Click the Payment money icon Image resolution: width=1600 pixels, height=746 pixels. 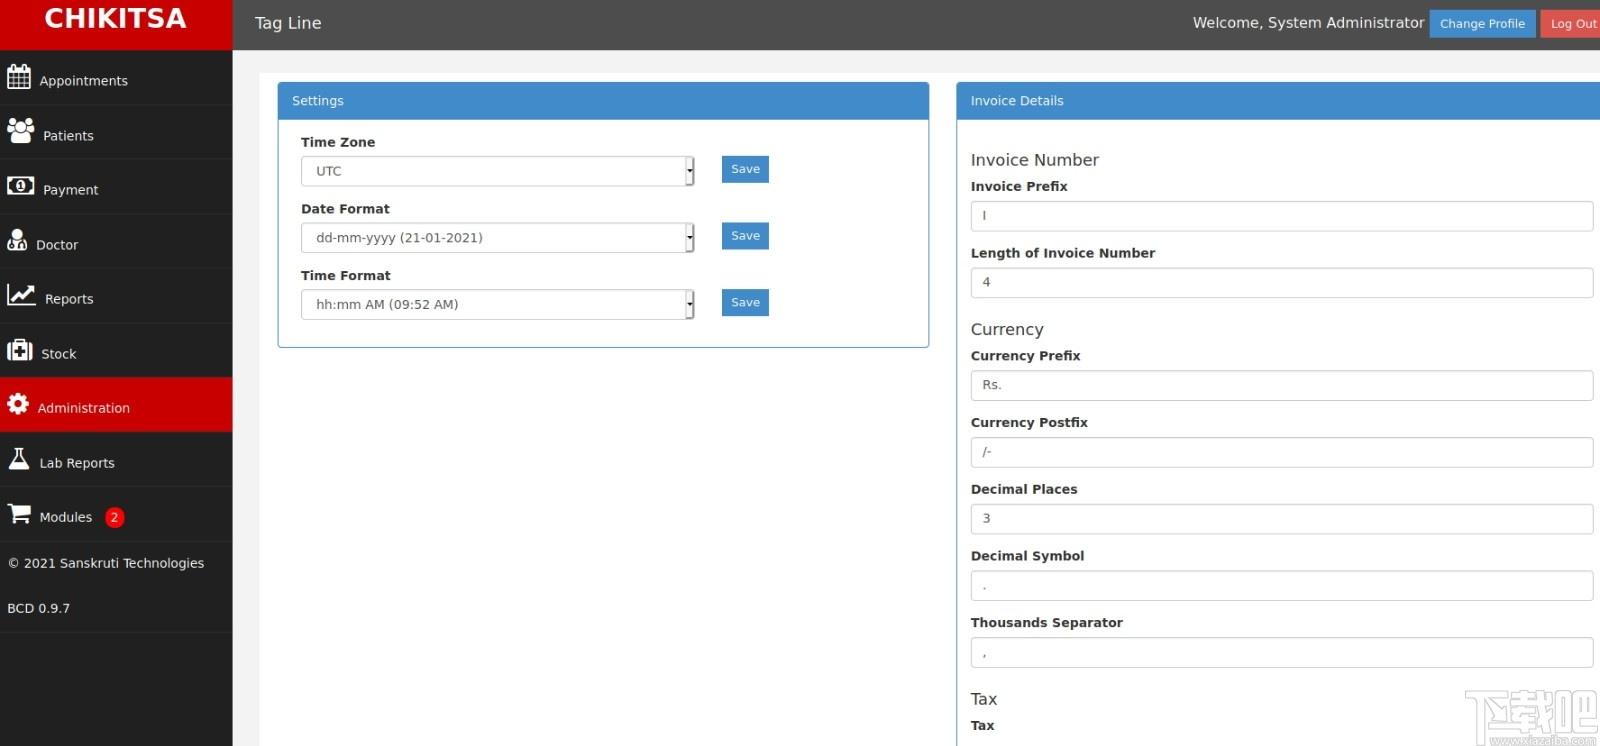[20, 185]
